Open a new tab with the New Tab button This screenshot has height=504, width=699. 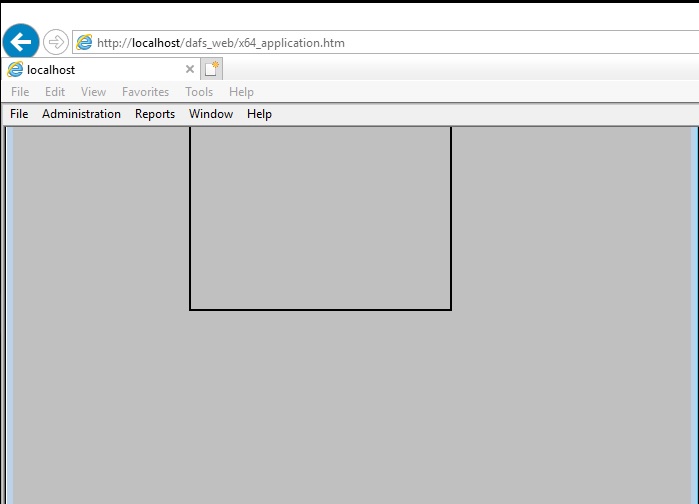point(211,69)
